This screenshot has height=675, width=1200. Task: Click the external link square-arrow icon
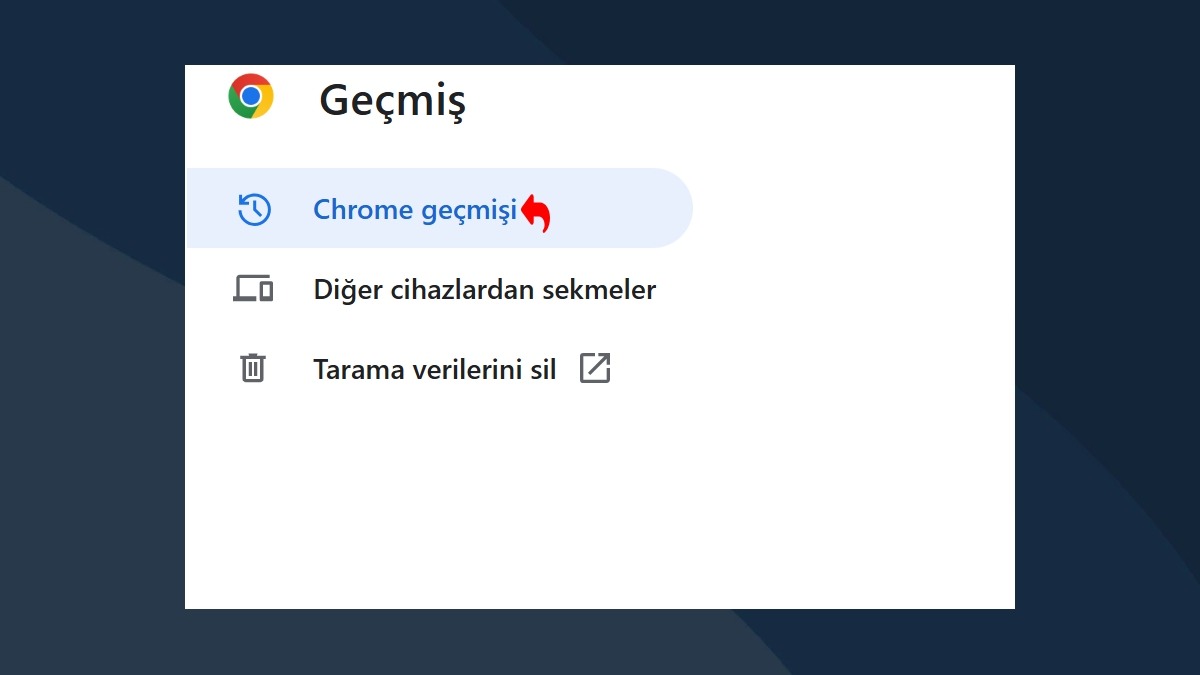(595, 368)
